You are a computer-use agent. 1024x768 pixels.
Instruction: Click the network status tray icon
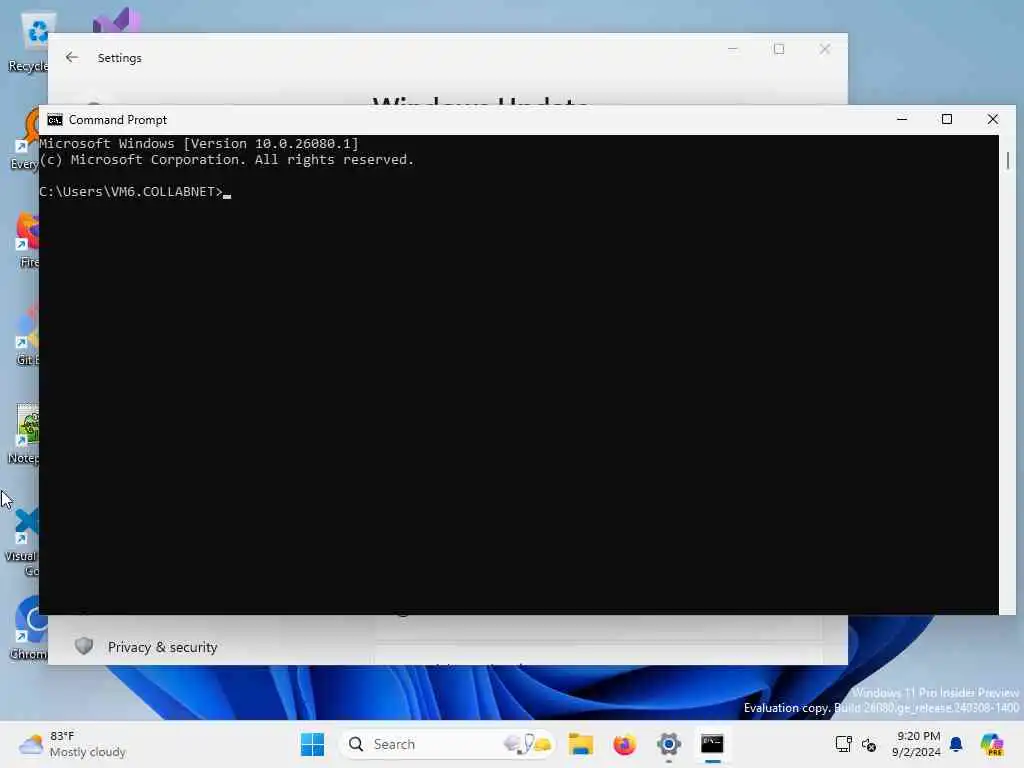(x=869, y=744)
